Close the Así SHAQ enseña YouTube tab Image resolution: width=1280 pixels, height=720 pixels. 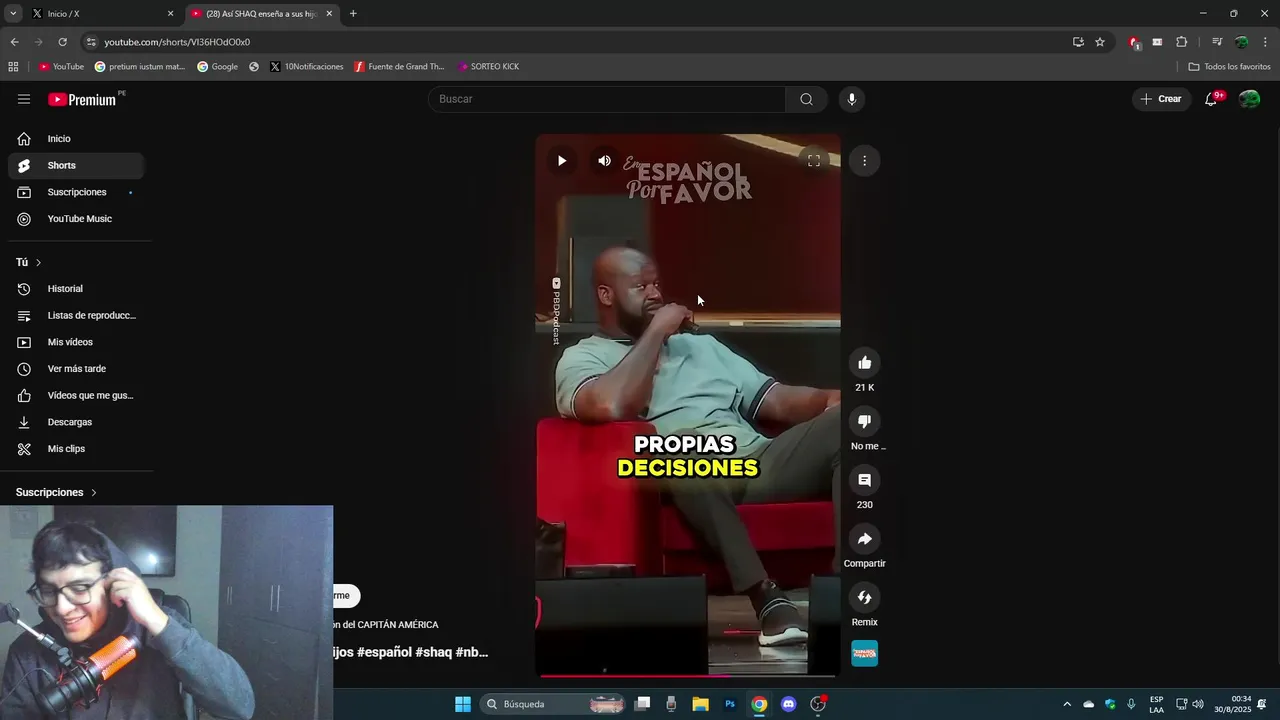[x=329, y=14]
